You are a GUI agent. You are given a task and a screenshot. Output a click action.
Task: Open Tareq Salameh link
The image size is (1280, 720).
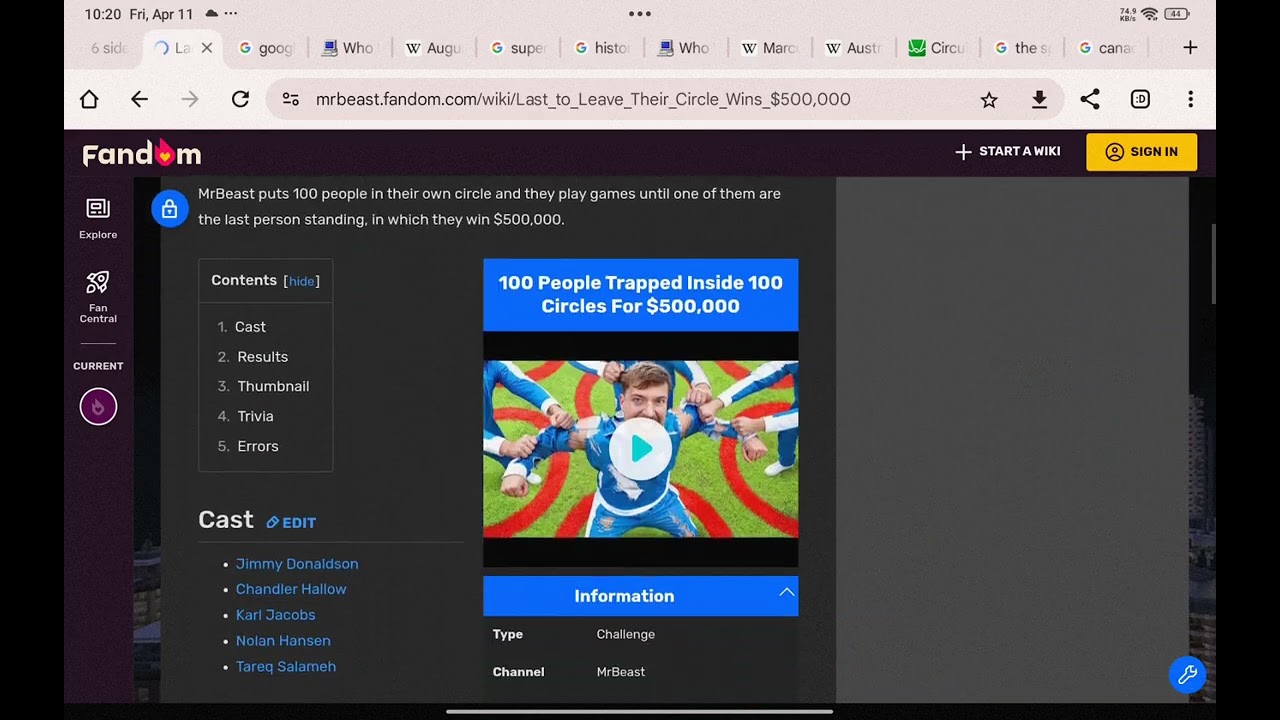tap(286, 667)
